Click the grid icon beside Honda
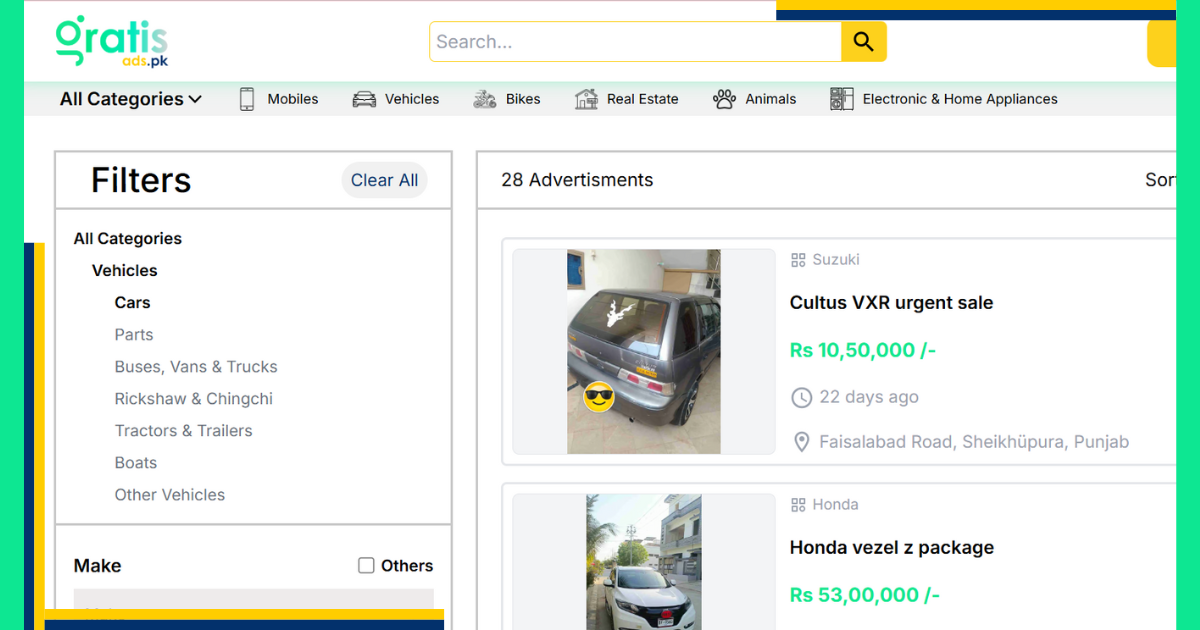 point(798,505)
